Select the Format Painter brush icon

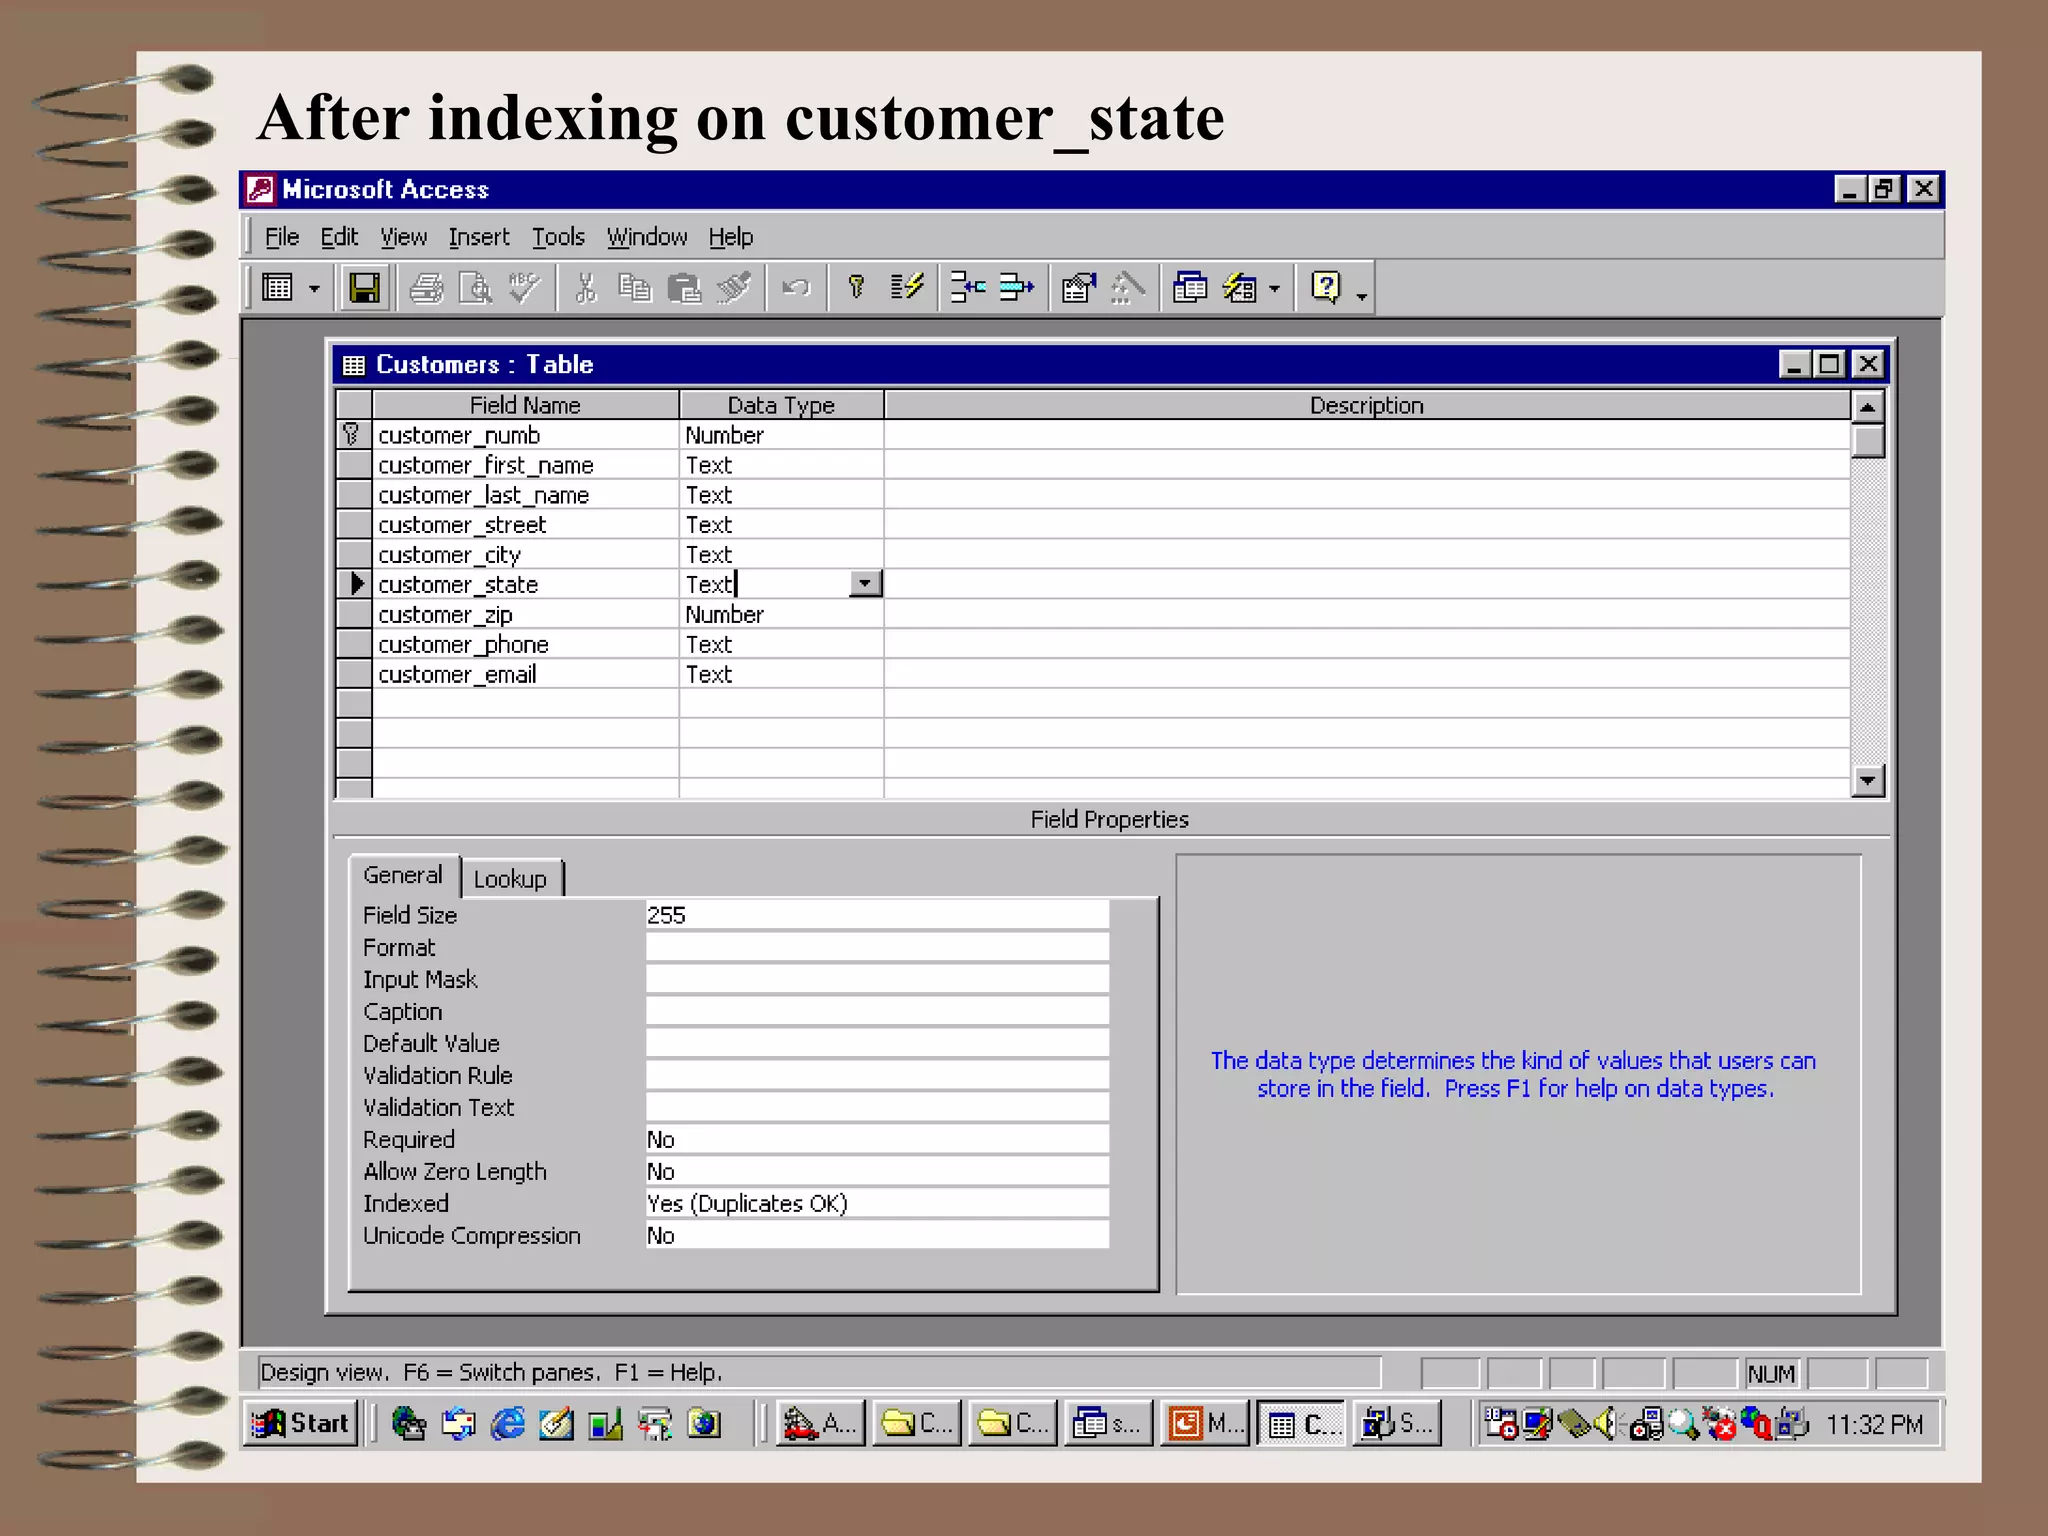pyautogui.click(x=734, y=288)
